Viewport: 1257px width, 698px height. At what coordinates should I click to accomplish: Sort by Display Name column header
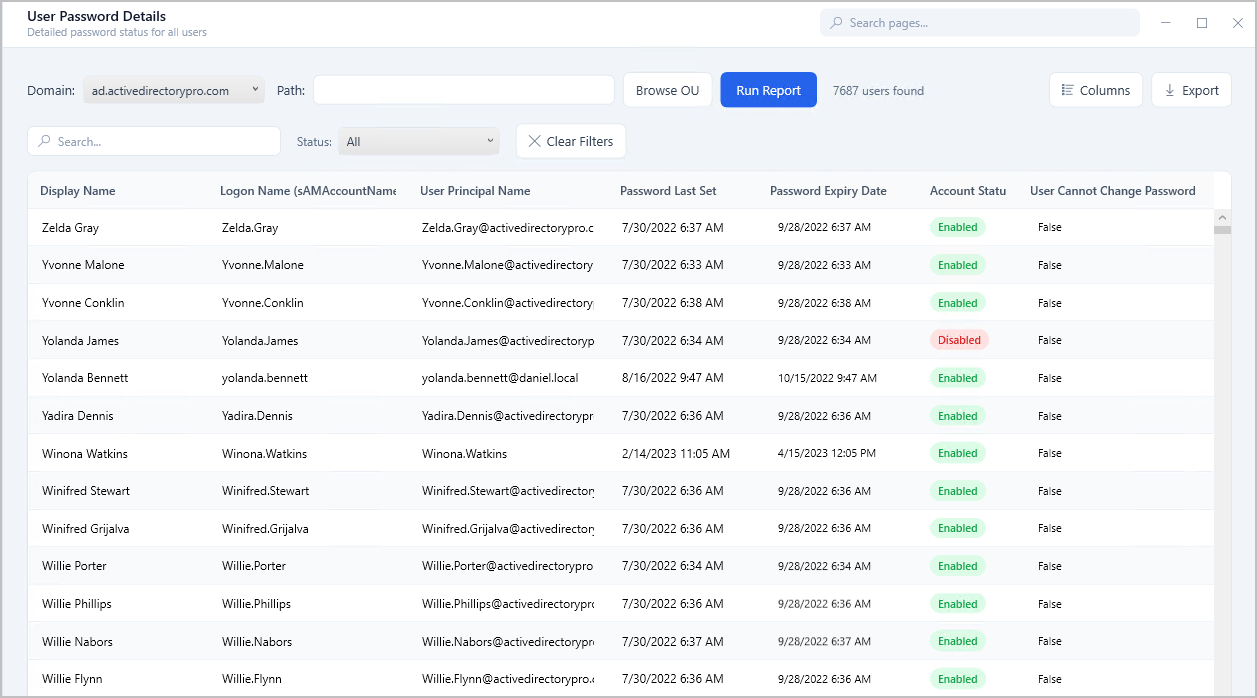(x=78, y=191)
